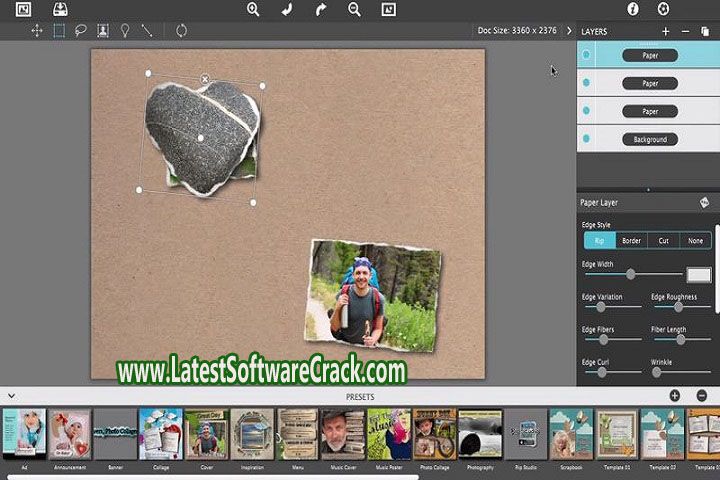Select the lasso selection tool

(81, 31)
